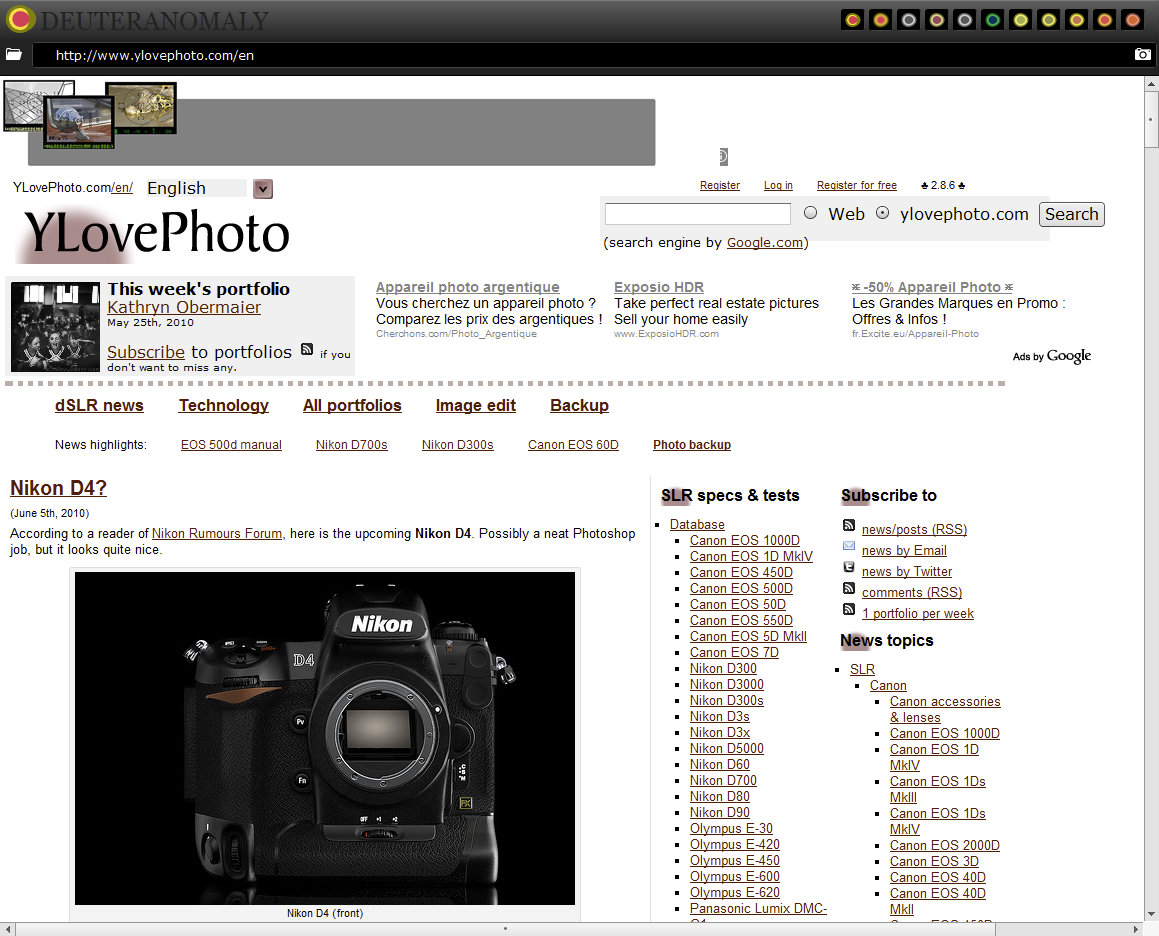Screen dimensions: 1159x936
Task: Click the RSS icon after 'Subscribe to portfolios'
Action: [x=307, y=350]
